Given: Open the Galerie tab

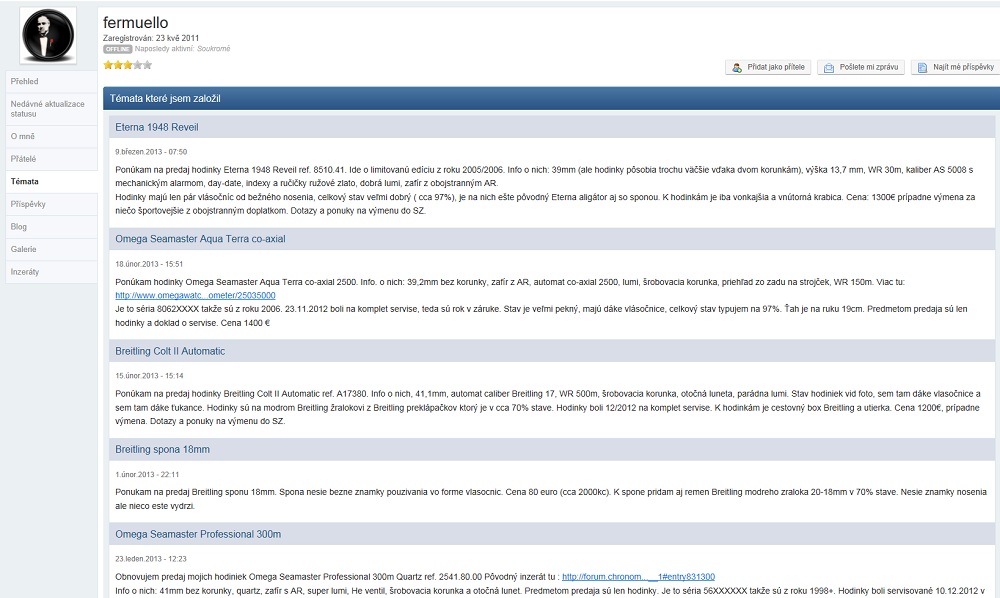Looking at the screenshot, I should [x=51, y=249].
